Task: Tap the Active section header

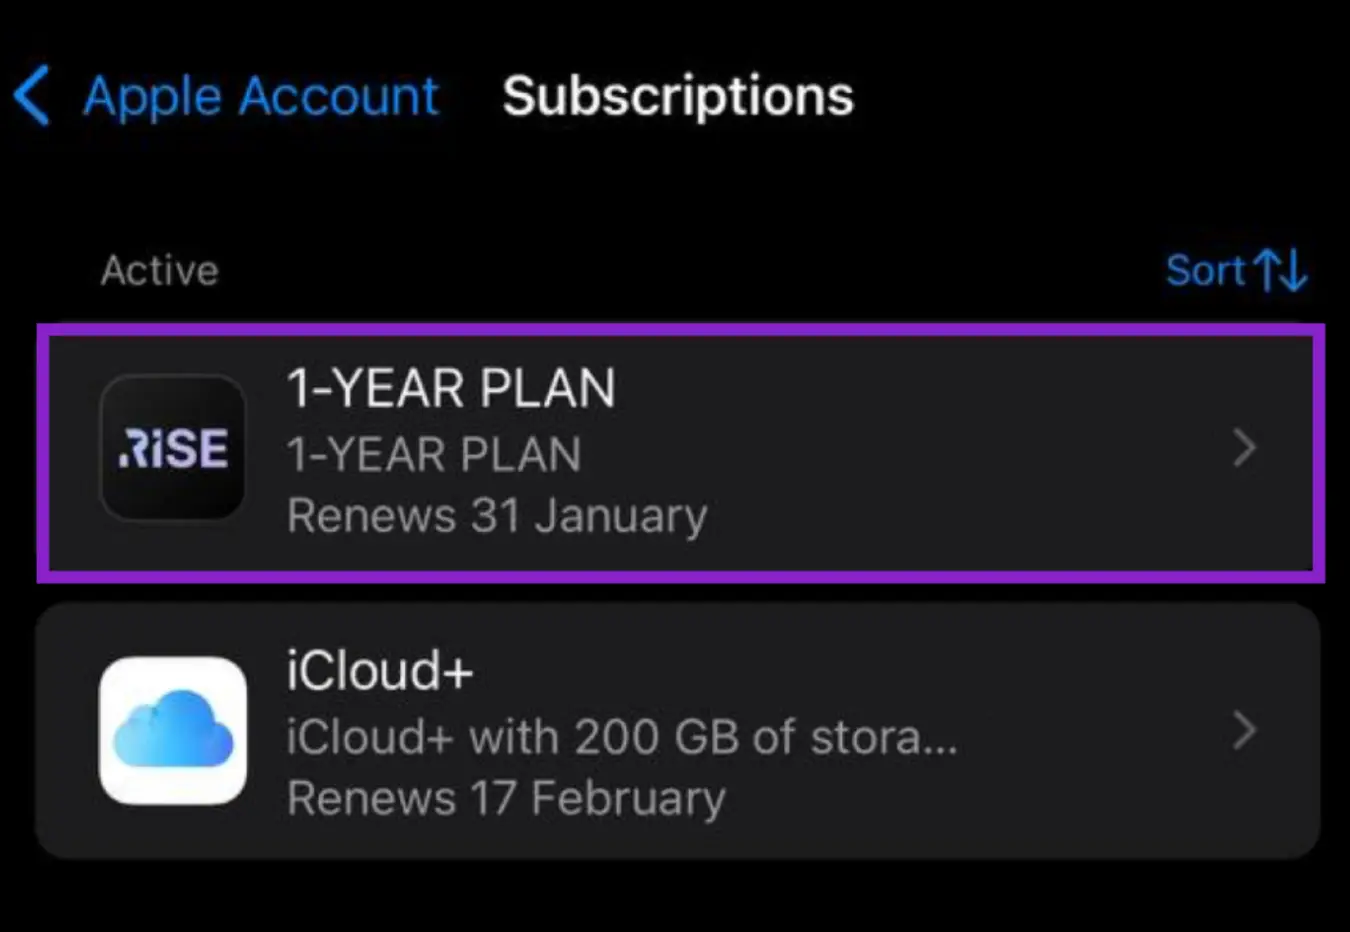Action: tap(160, 270)
